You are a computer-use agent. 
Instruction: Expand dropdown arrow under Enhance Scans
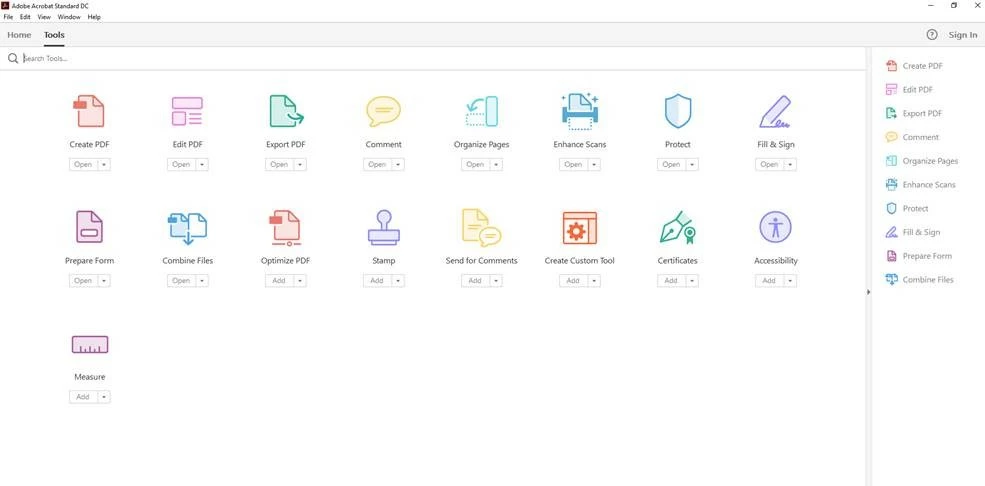tap(594, 165)
